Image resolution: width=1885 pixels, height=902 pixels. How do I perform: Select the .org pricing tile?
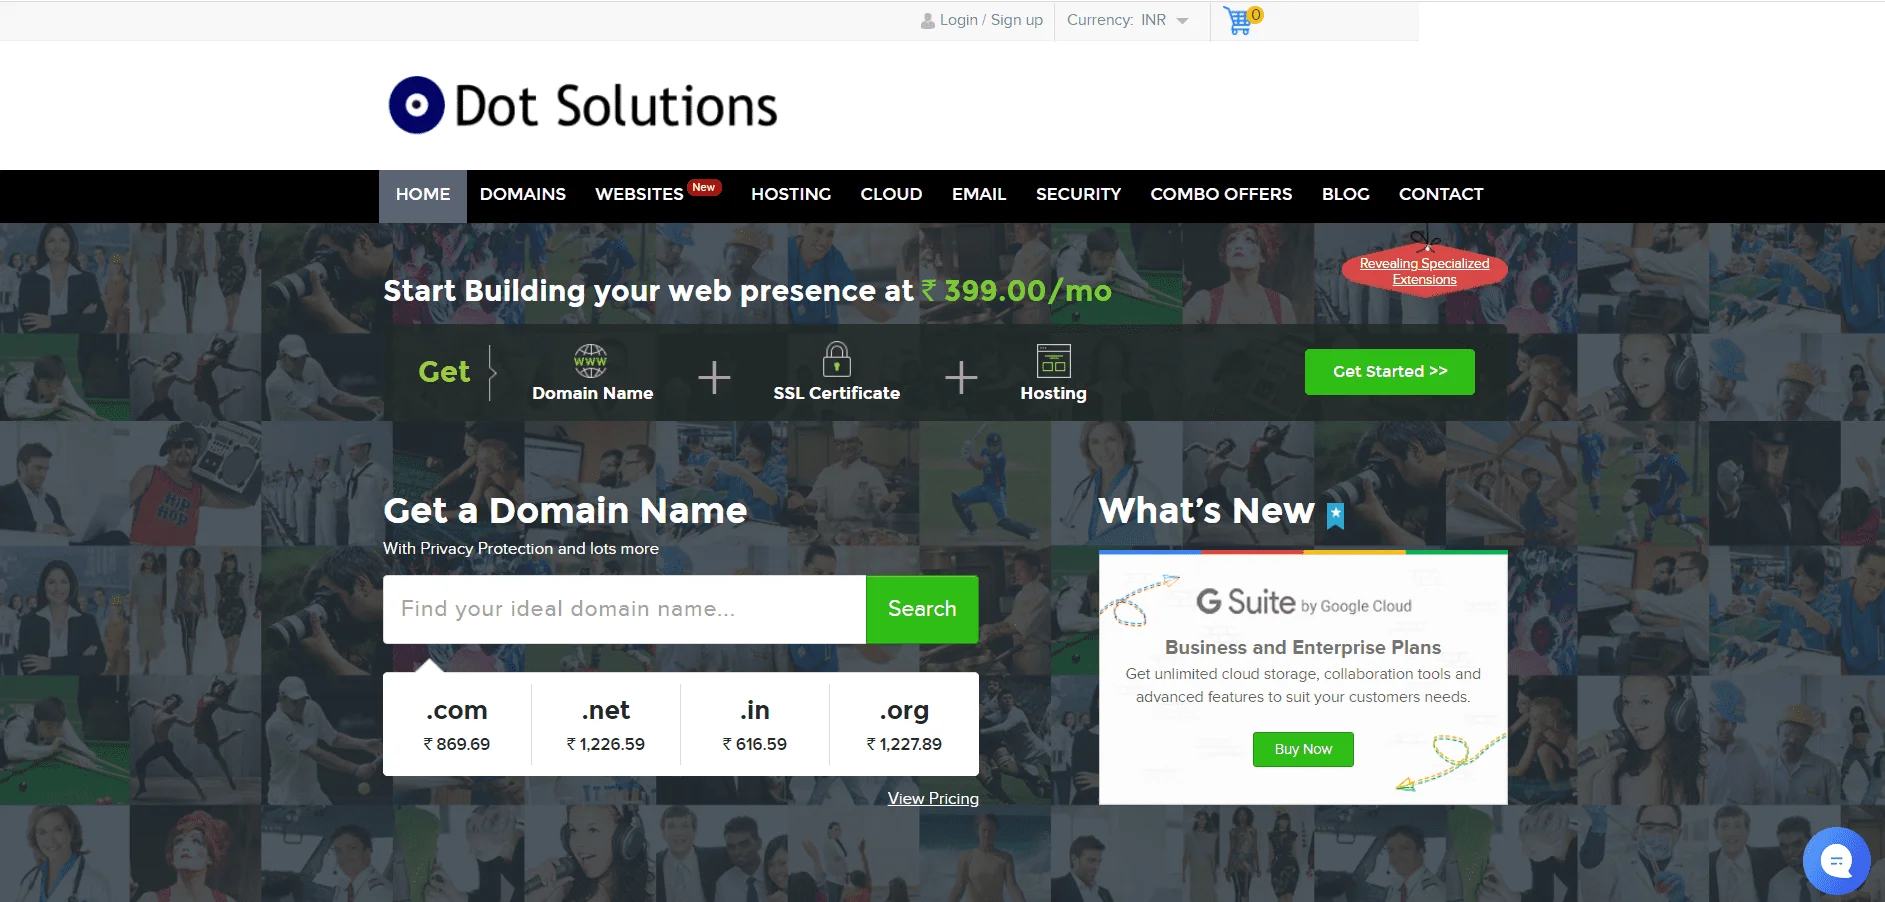(x=903, y=724)
